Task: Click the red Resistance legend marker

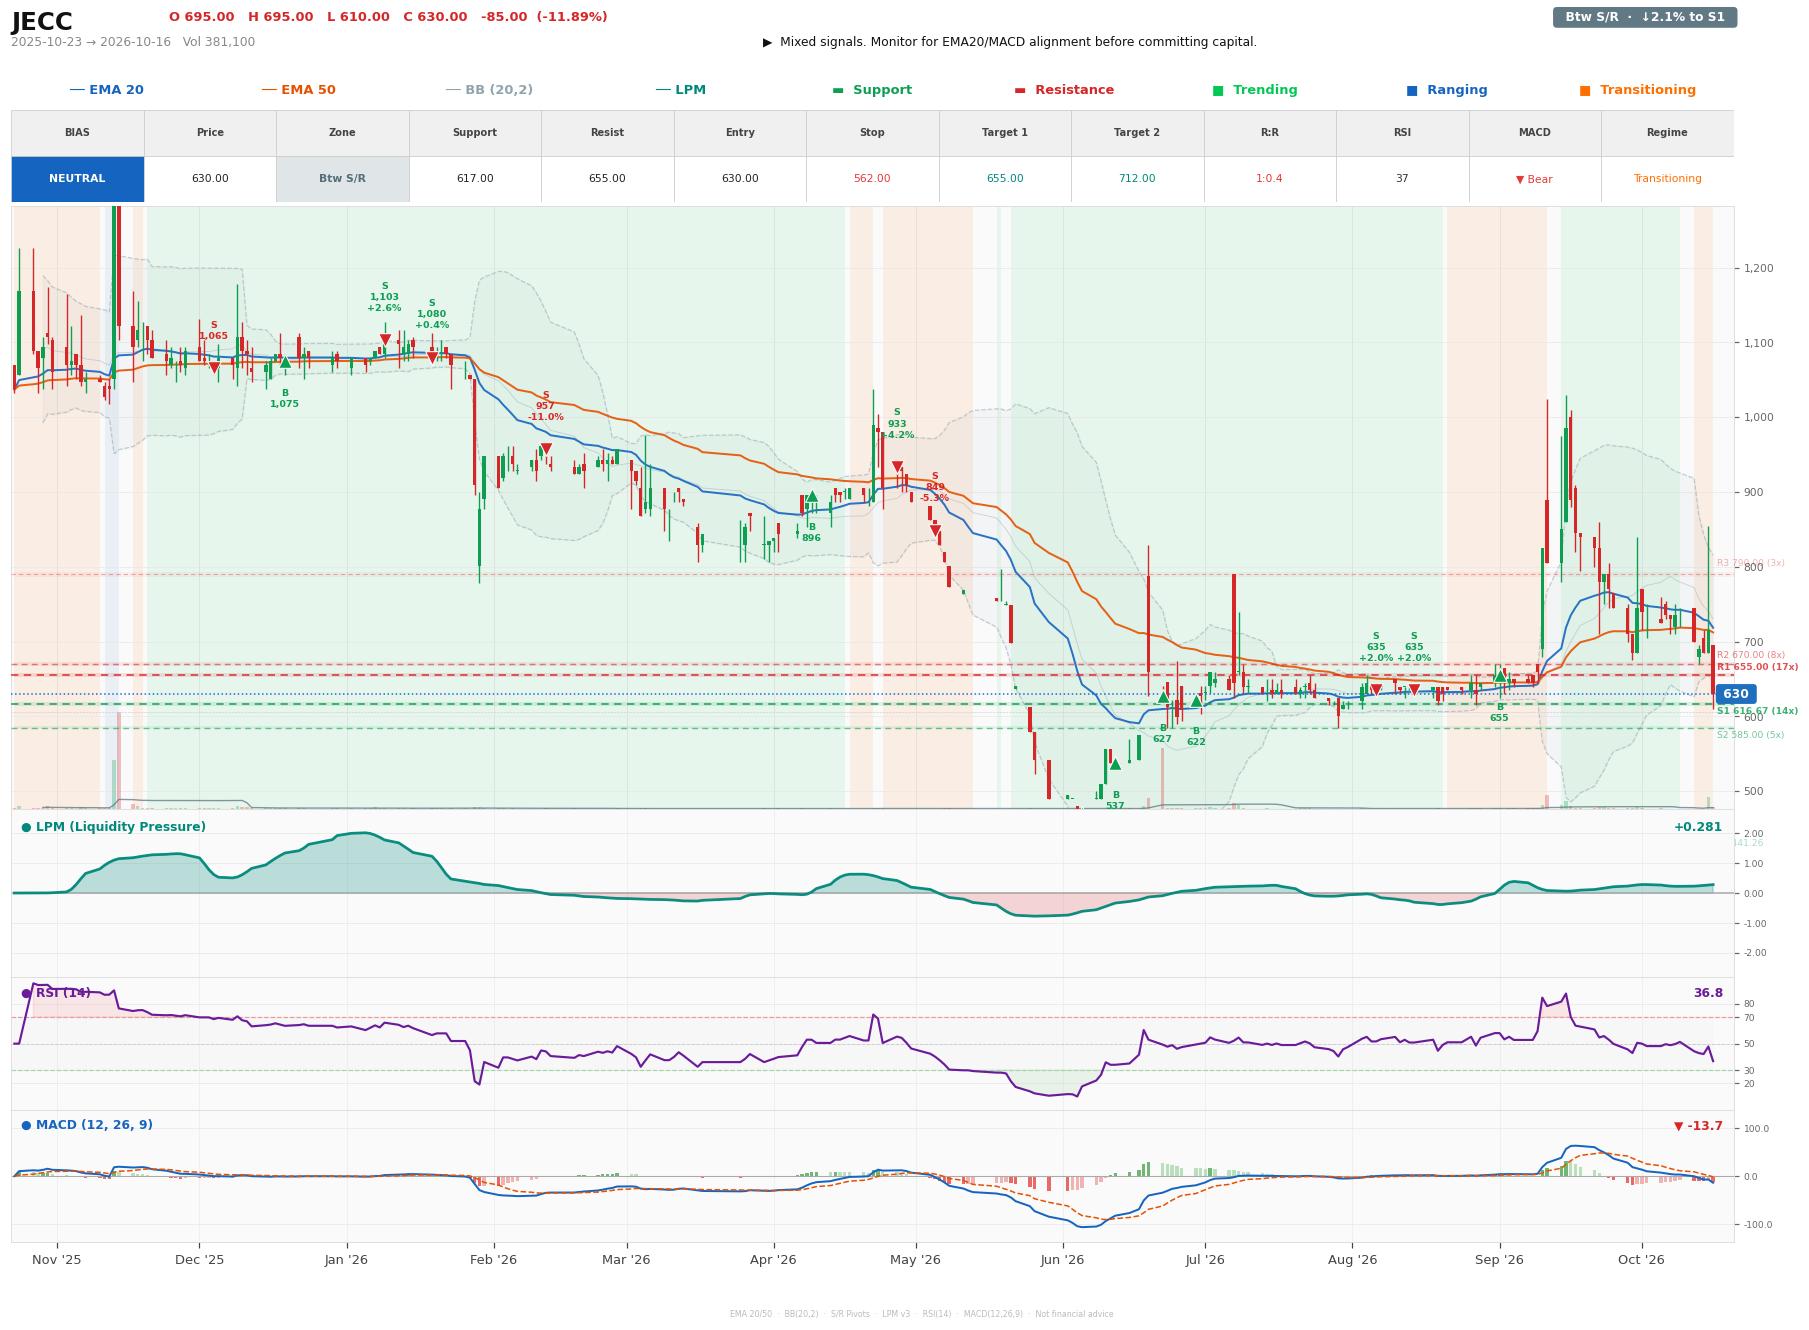Action: (1020, 90)
